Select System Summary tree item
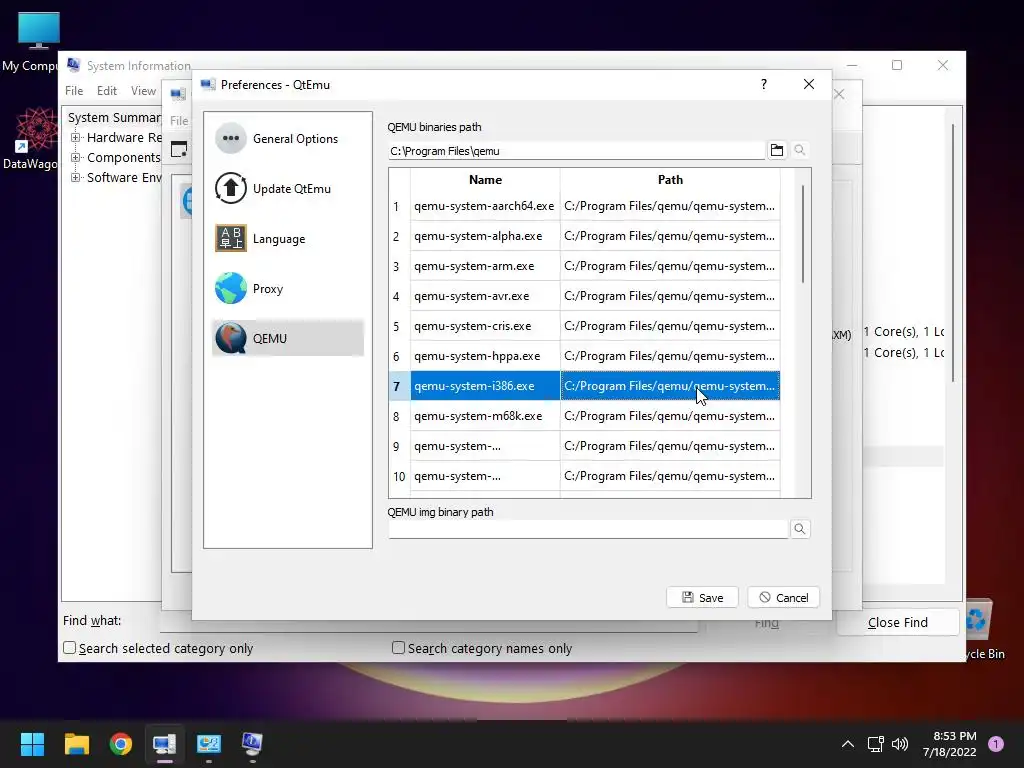This screenshot has height=768, width=1024. 114,118
